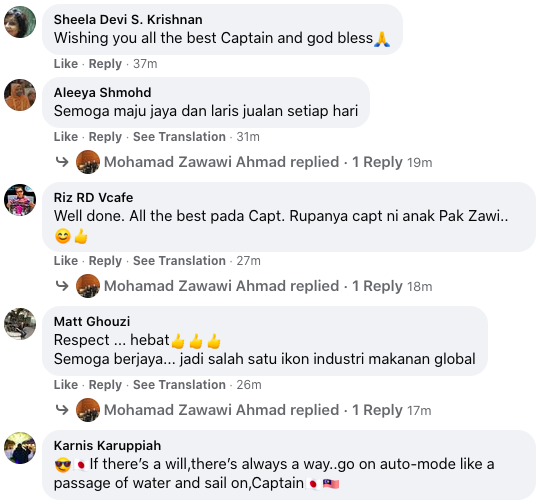Open Sheela Devi S. Krishnan's profile picture
Viewport: 548px width, 500px height.
20,22
